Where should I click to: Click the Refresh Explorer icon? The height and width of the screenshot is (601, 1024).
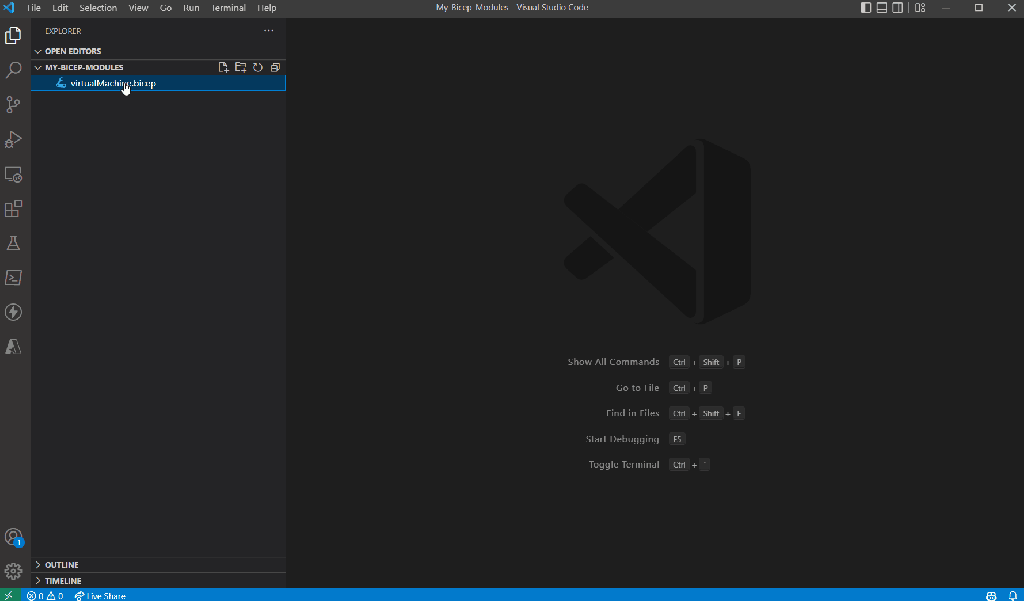point(257,67)
